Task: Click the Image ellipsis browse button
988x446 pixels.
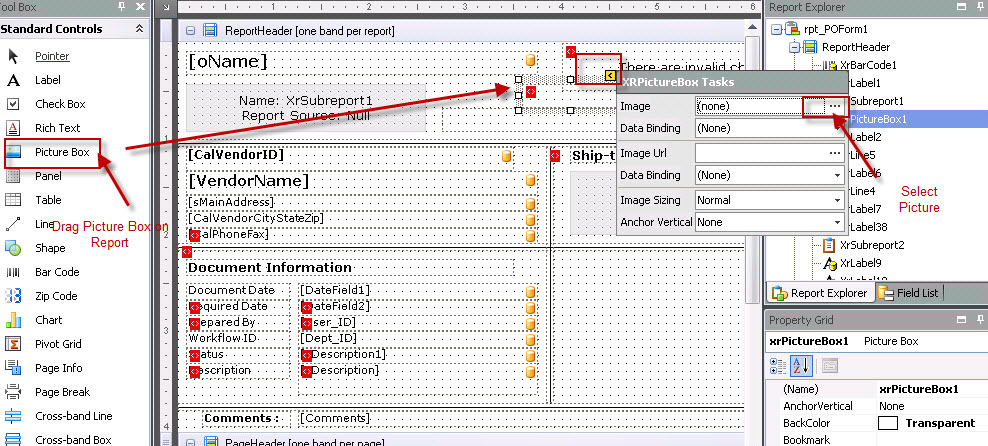Action: click(835, 106)
